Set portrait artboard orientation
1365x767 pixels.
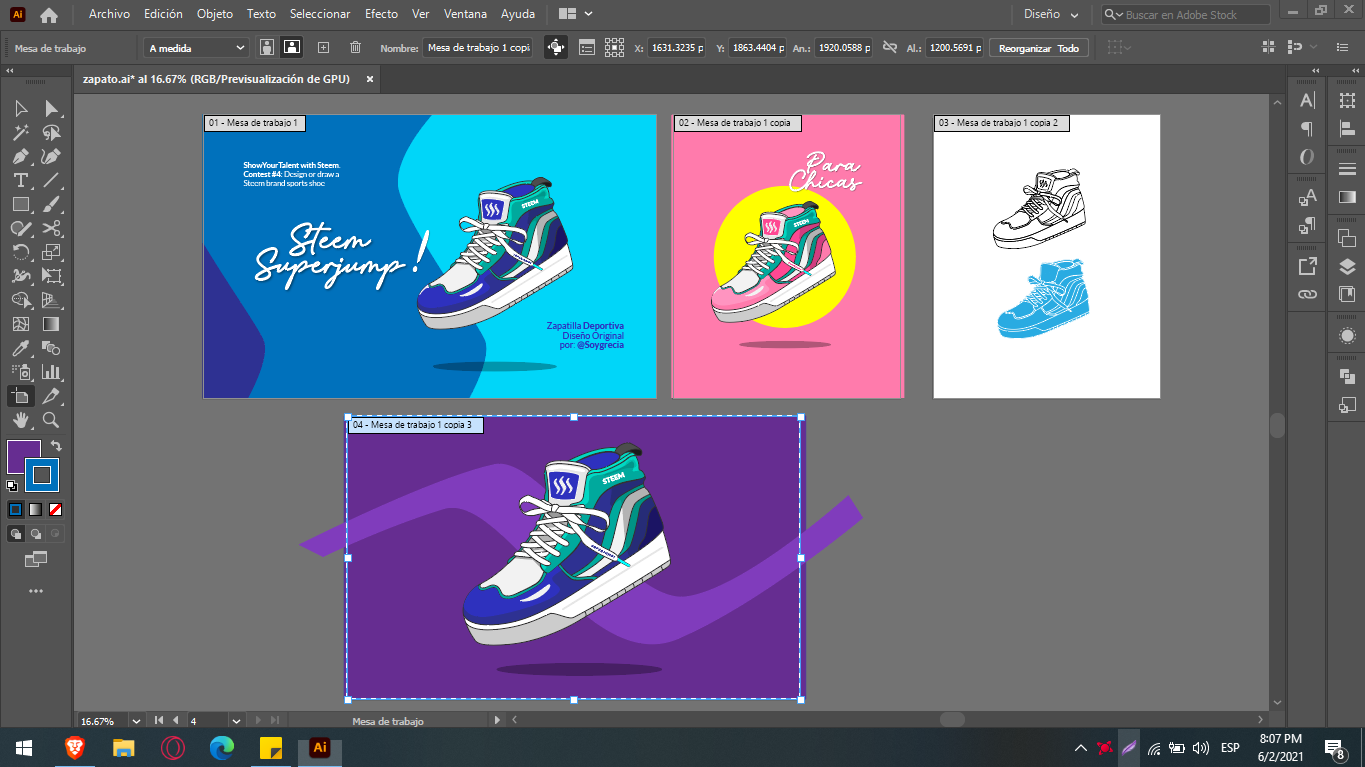coord(267,47)
